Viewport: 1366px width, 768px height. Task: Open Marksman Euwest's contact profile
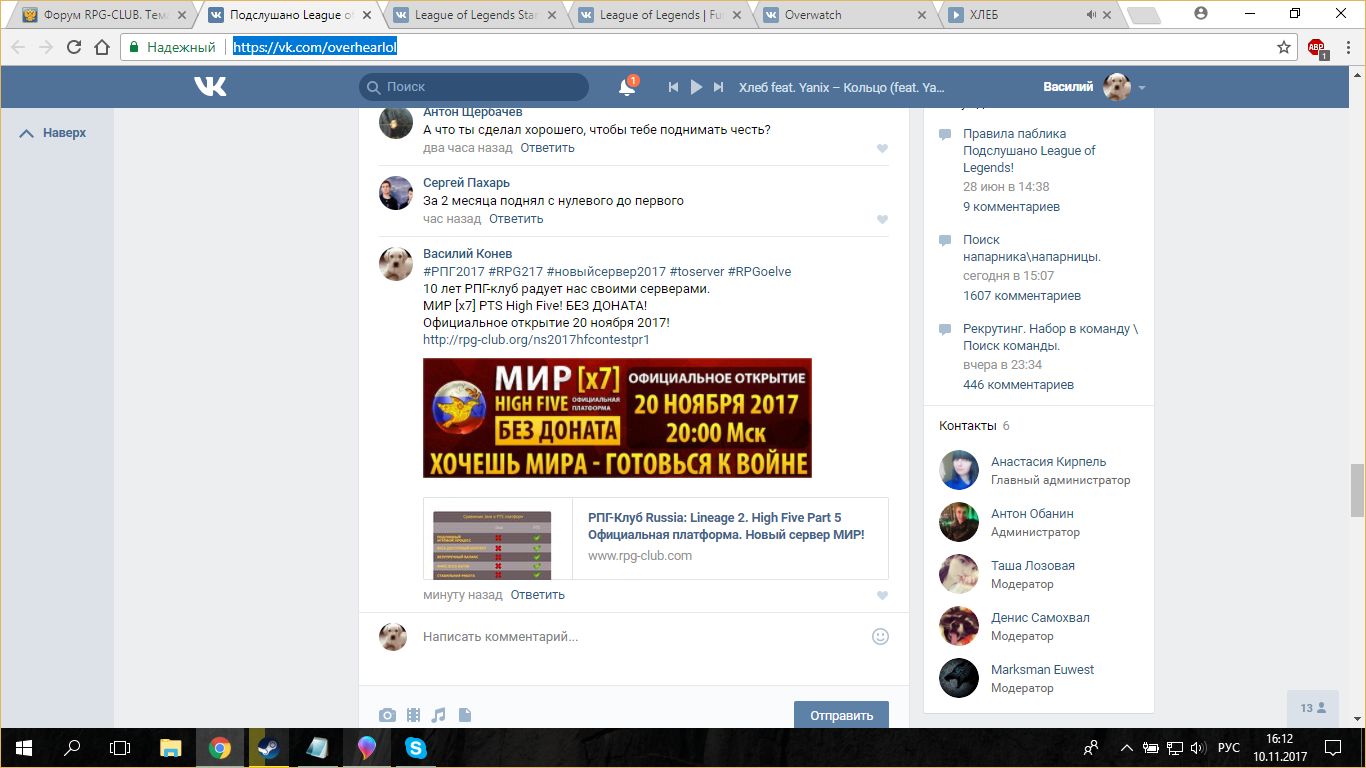1042,670
